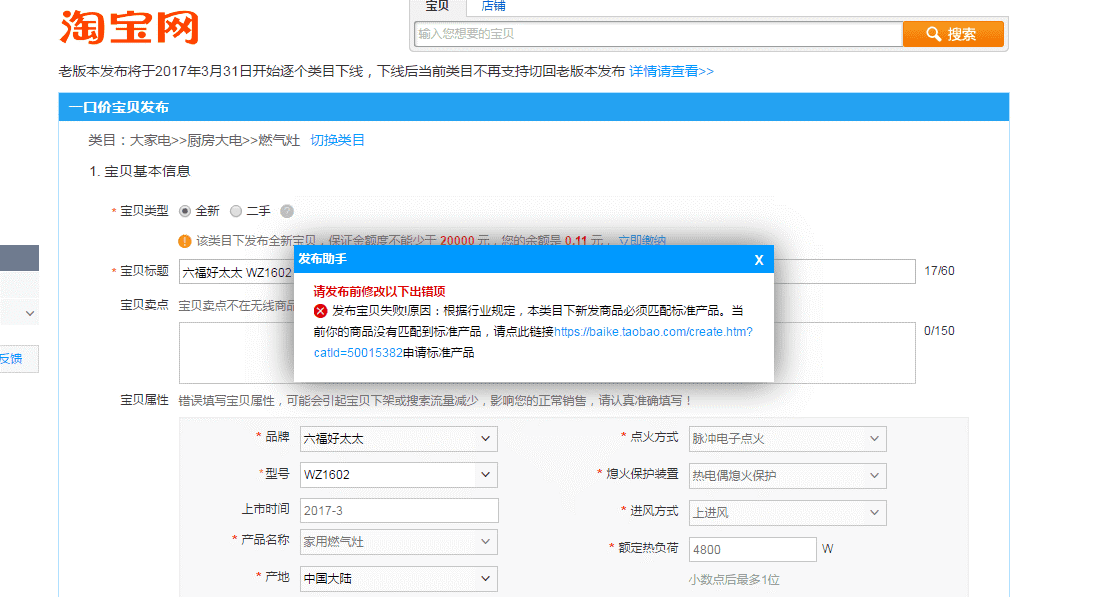The width and height of the screenshot is (1113, 597).
Task: Click the 宝贝标题 input field
Action: click(x=547, y=272)
